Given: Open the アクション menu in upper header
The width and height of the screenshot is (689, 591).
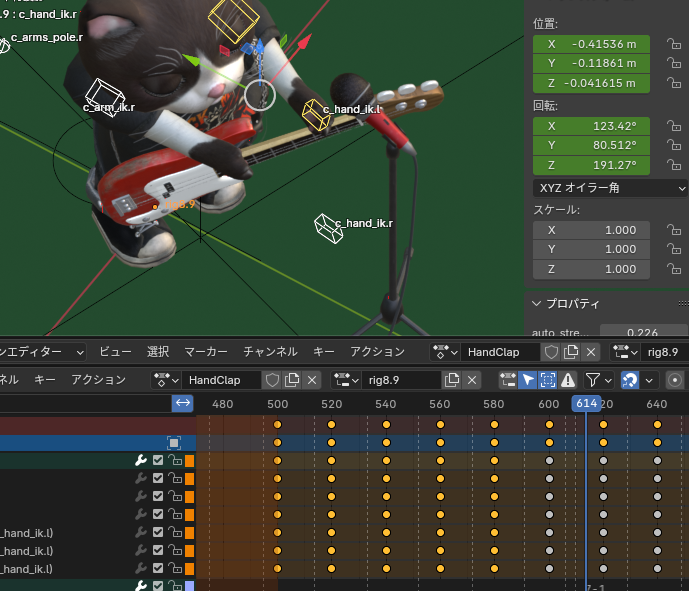Looking at the screenshot, I should click(x=377, y=352).
